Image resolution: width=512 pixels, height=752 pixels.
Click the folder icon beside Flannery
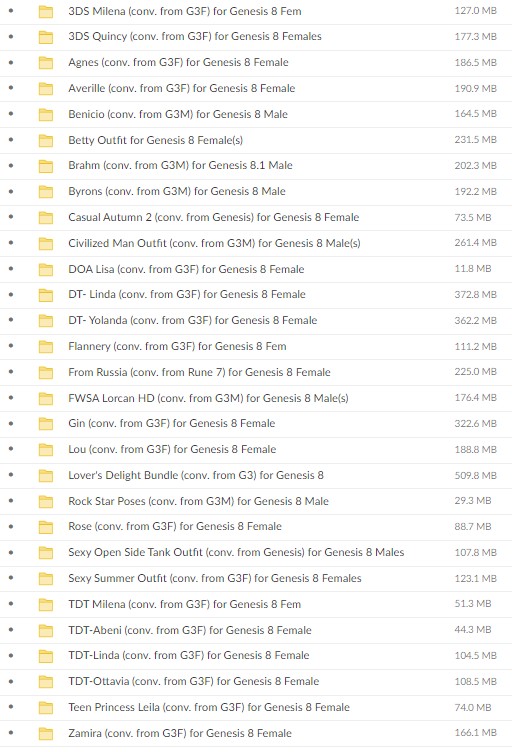click(x=46, y=347)
